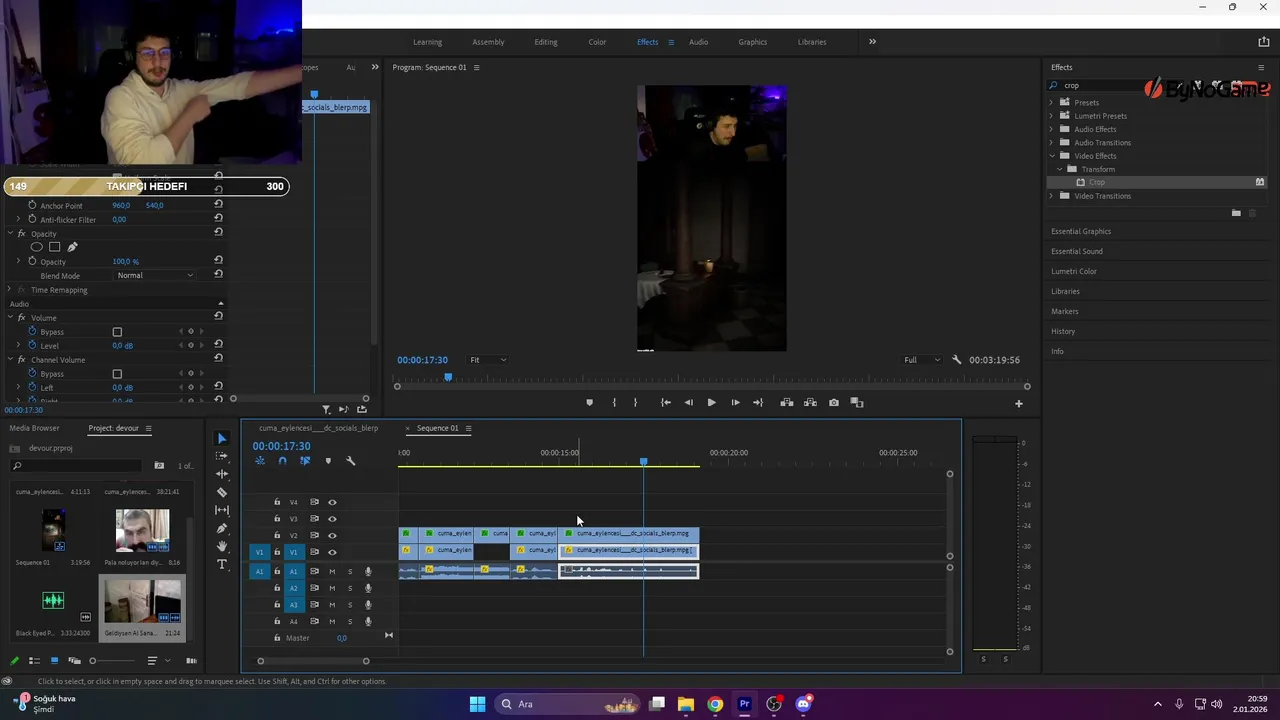Expand the Audio Effects folder
The width and height of the screenshot is (1280, 720).
1052,129
